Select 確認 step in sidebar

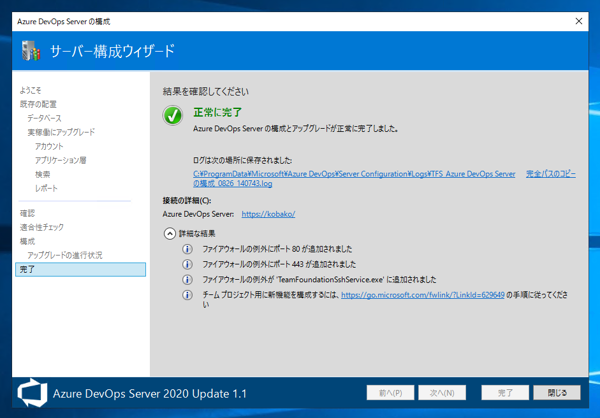coord(27,213)
